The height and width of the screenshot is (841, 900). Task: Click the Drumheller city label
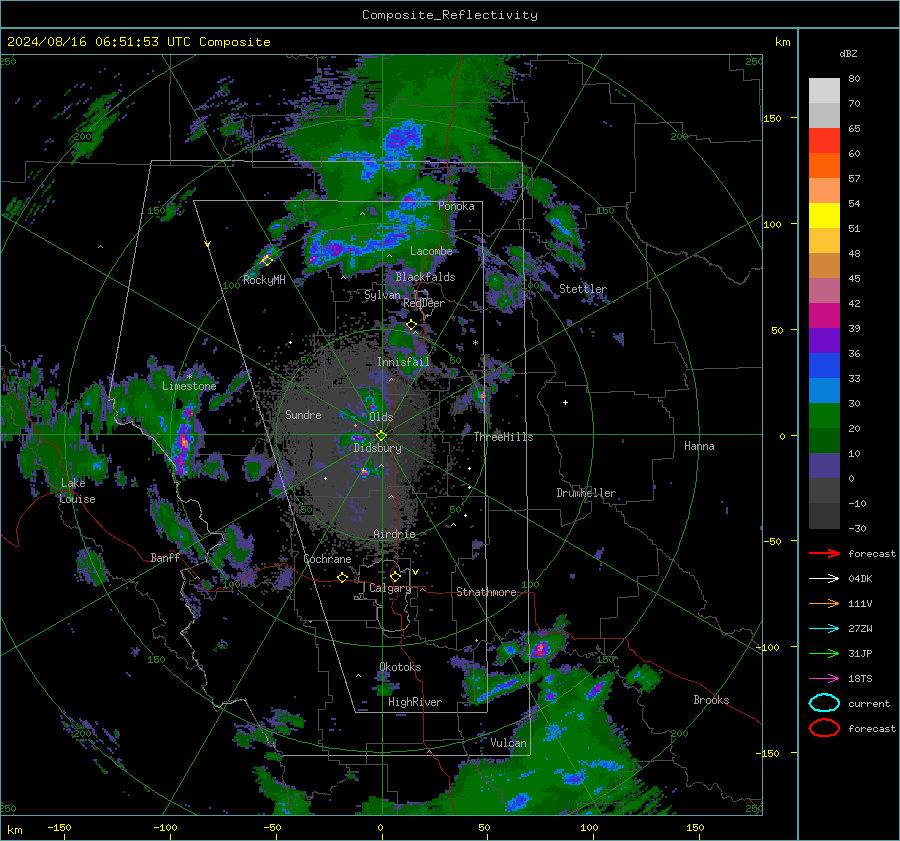click(x=586, y=493)
